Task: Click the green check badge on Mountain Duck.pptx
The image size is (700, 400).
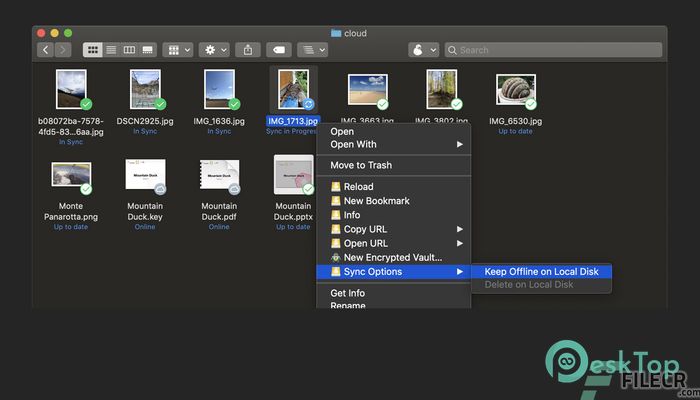Action: [x=308, y=189]
